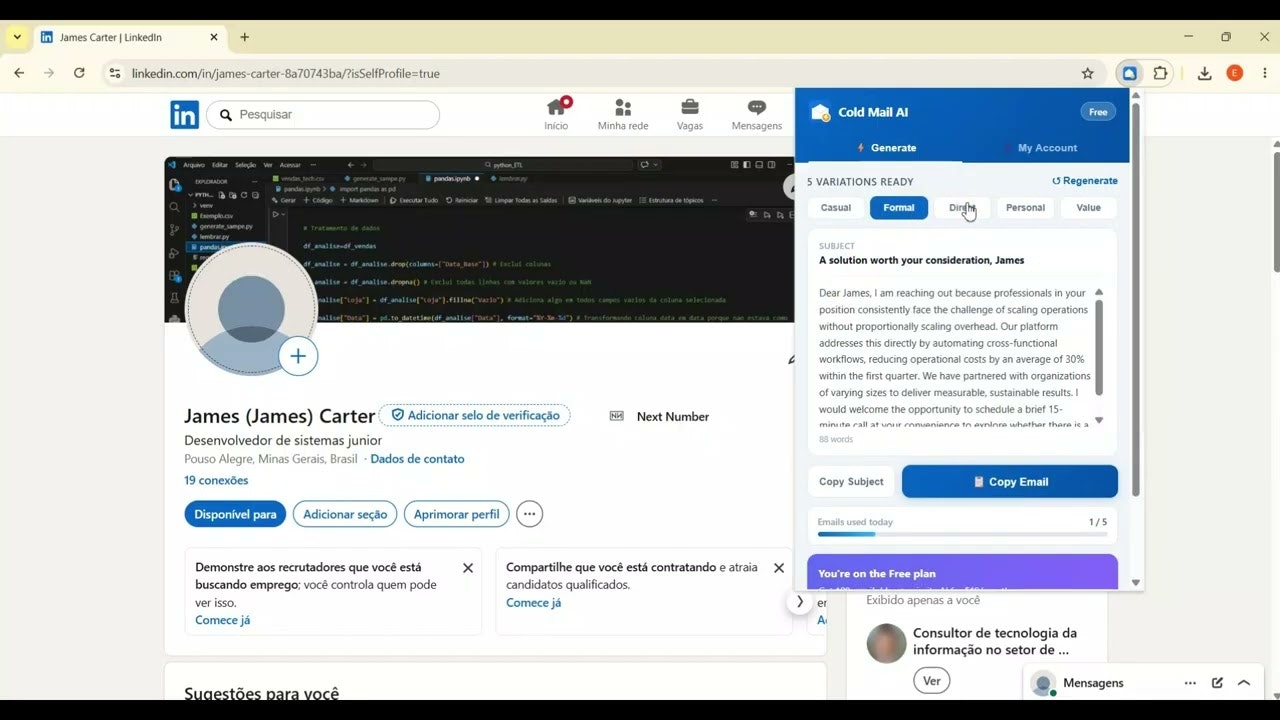This screenshot has width=1280, height=720.
Task: Click 'Adicionar selo de verificação' button
Action: (x=474, y=415)
